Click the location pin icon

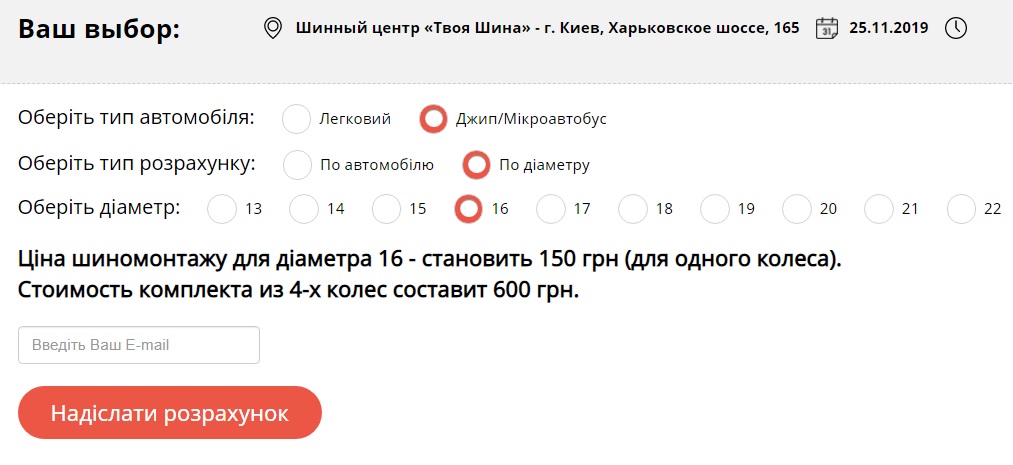[272, 28]
